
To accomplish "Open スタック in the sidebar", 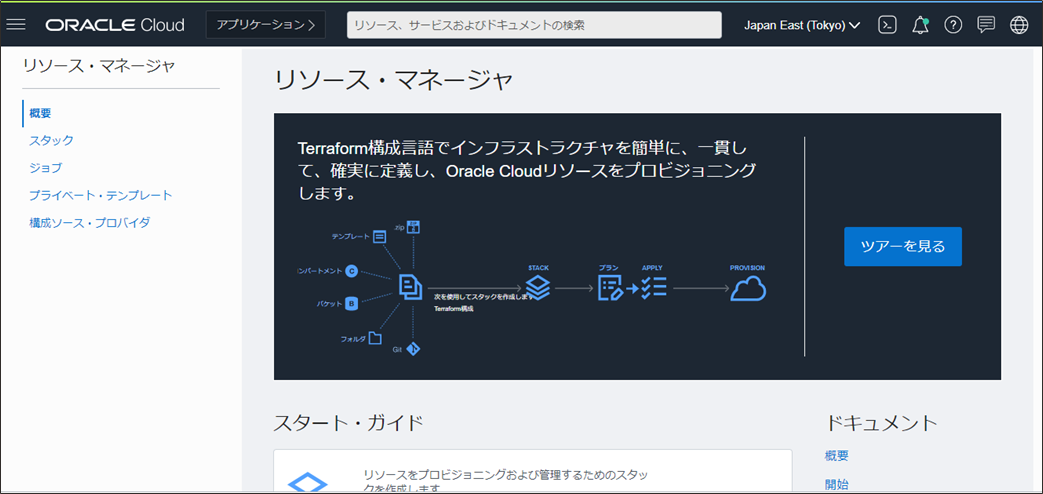I will 51,140.
